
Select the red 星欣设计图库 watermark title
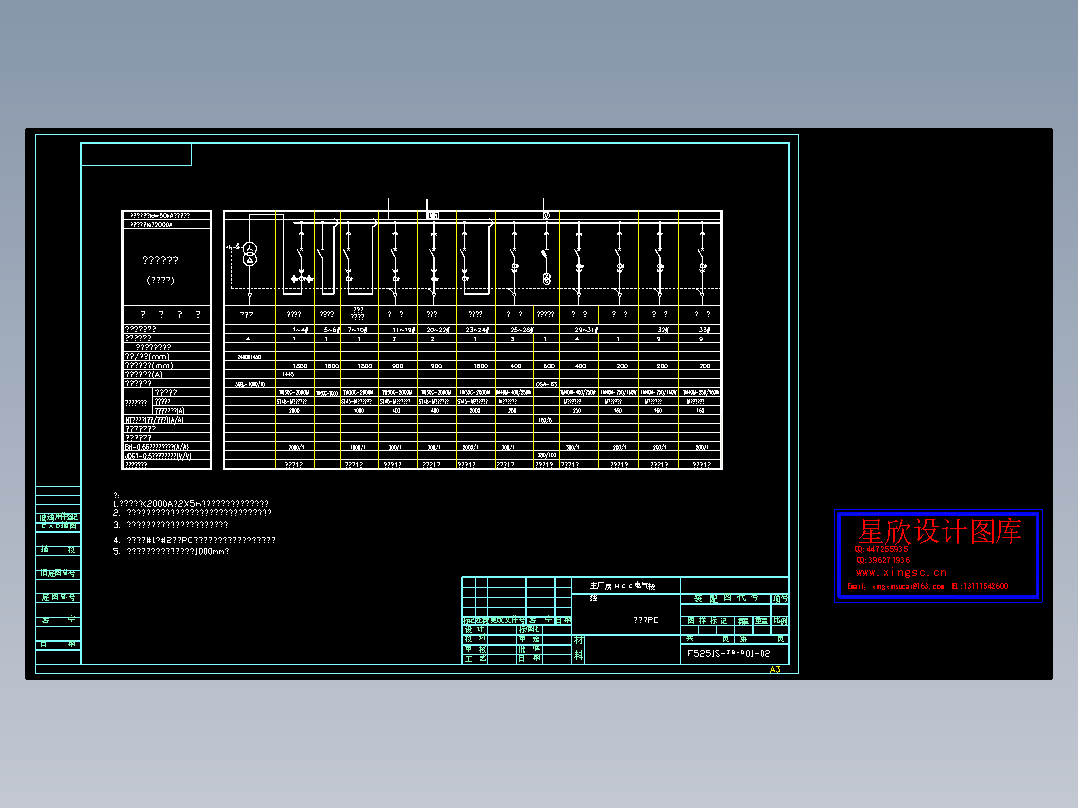[939, 532]
